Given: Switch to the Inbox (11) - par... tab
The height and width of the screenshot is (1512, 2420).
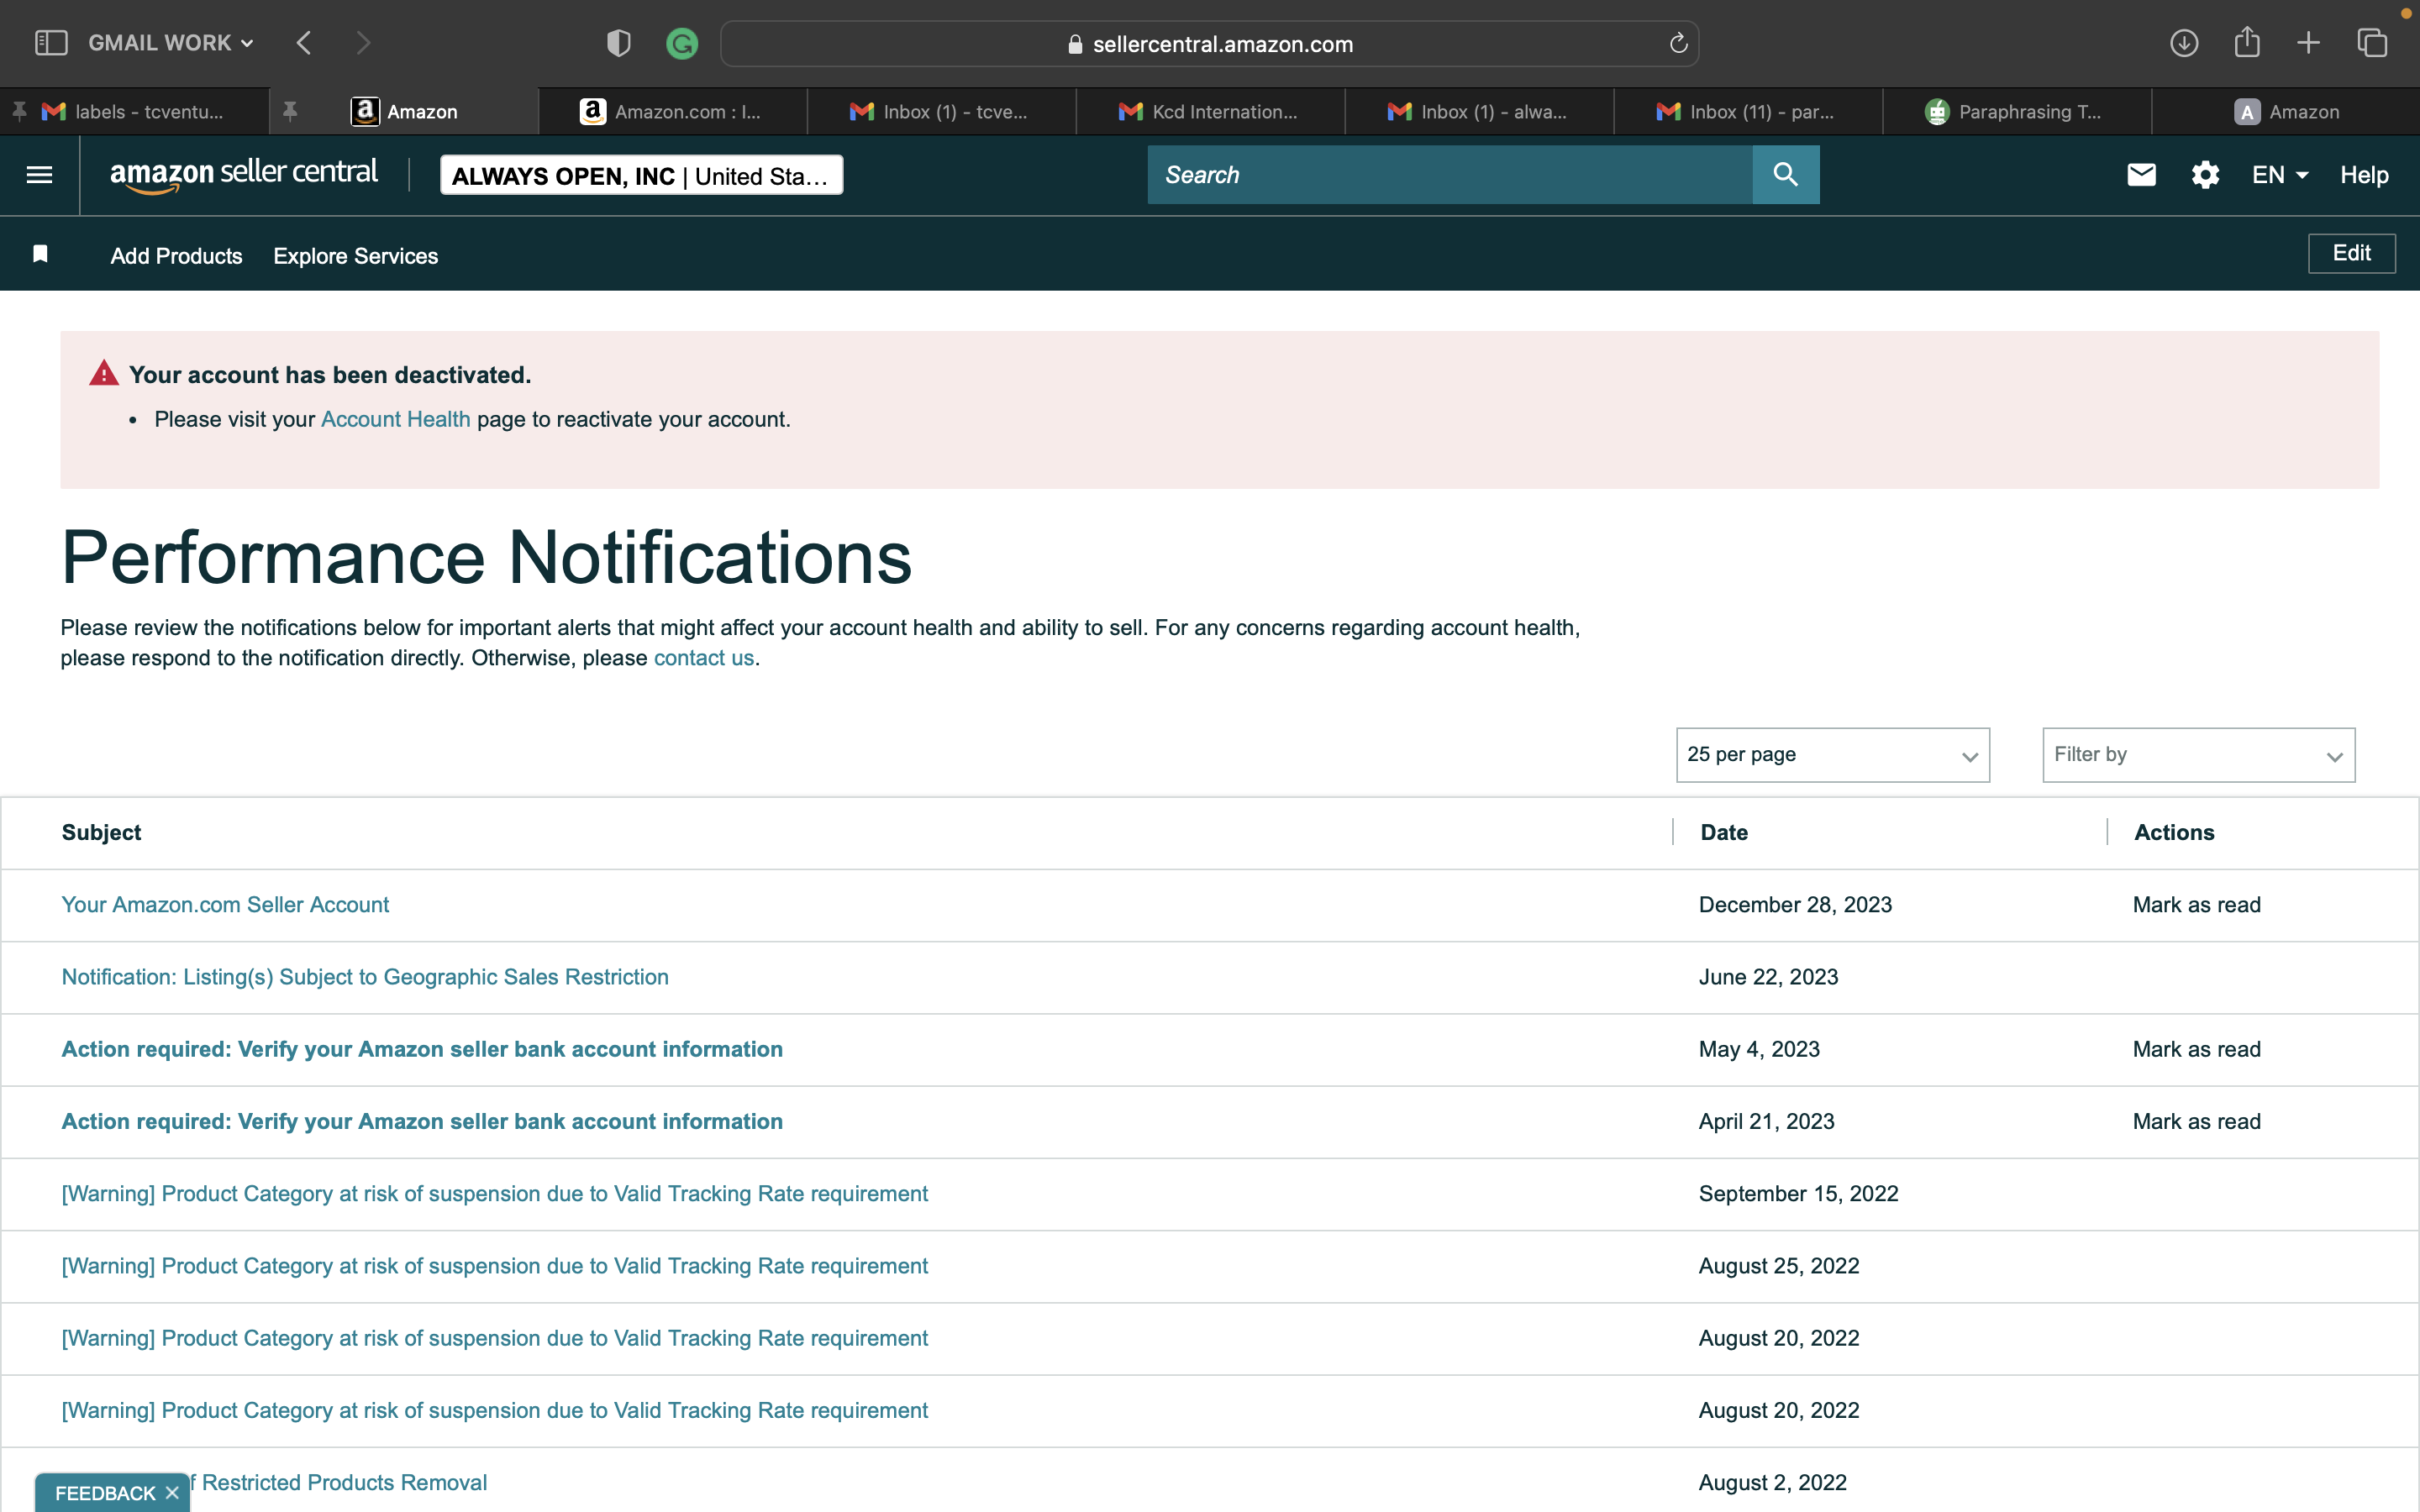Looking at the screenshot, I should pos(1748,112).
